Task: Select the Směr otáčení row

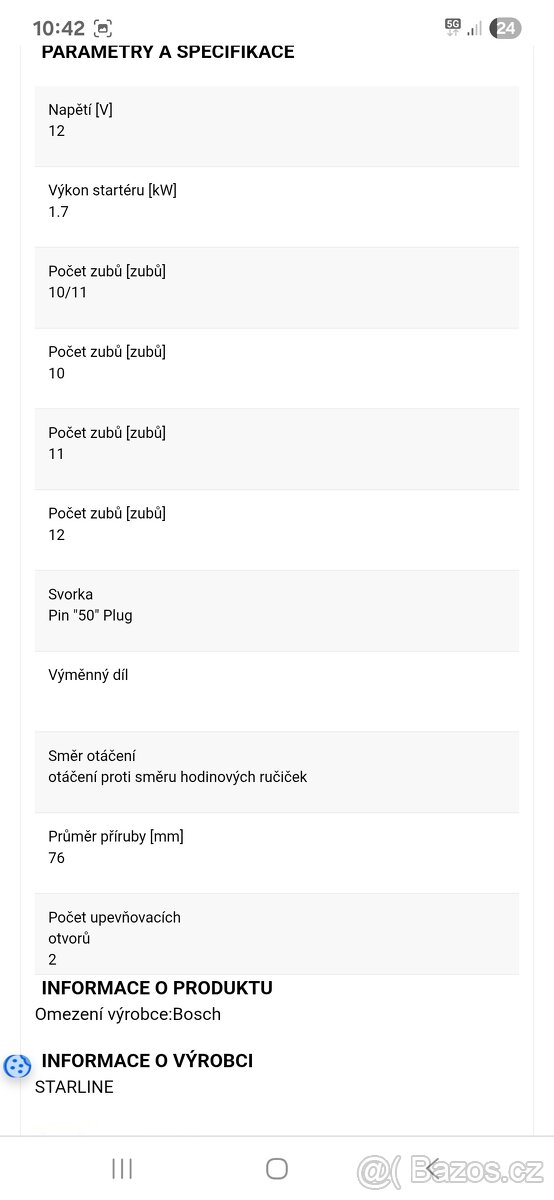Action: tap(277, 772)
